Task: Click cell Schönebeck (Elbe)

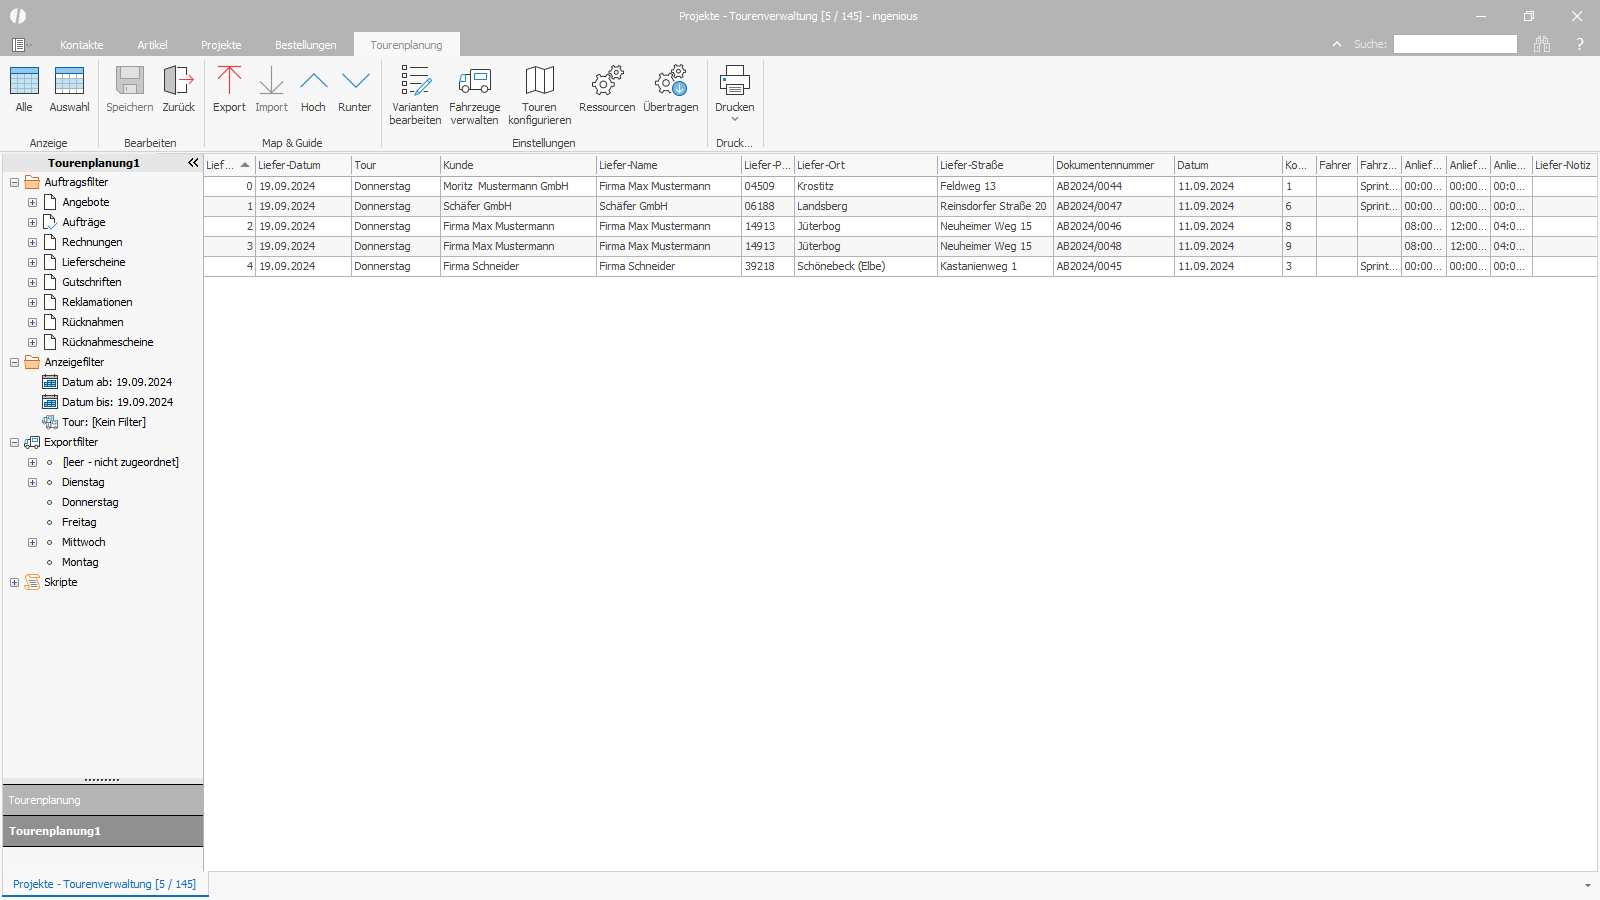Action: click(x=865, y=266)
